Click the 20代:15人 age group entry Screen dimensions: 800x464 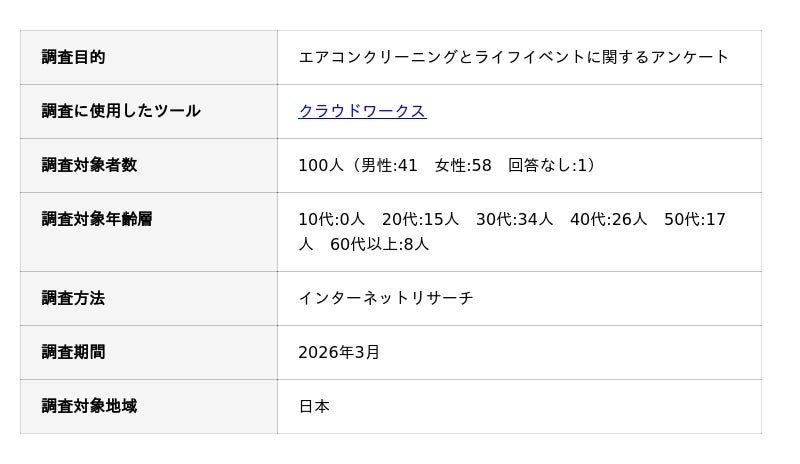click(420, 219)
